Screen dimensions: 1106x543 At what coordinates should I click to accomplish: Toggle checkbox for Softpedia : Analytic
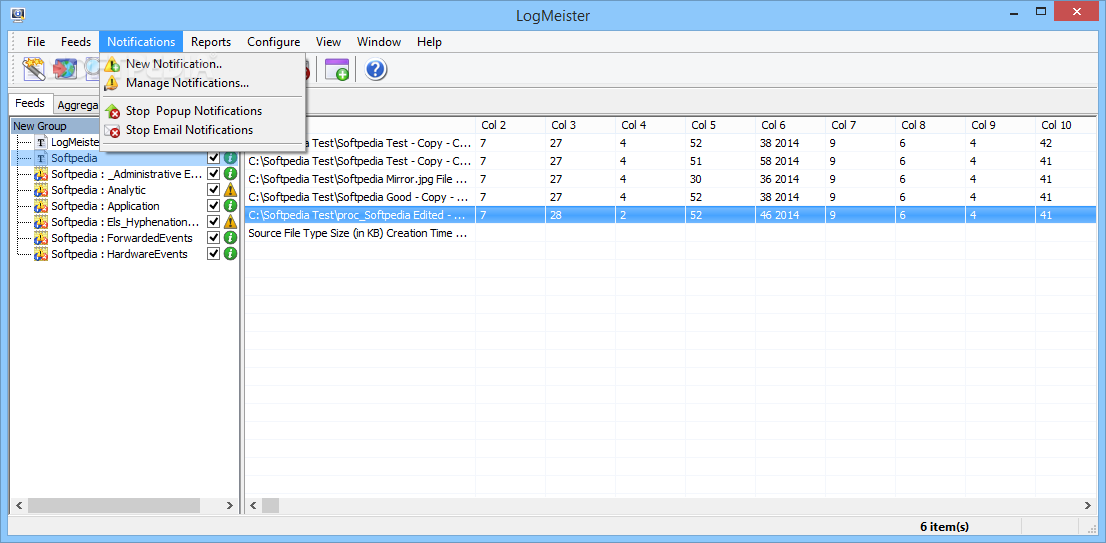click(214, 190)
